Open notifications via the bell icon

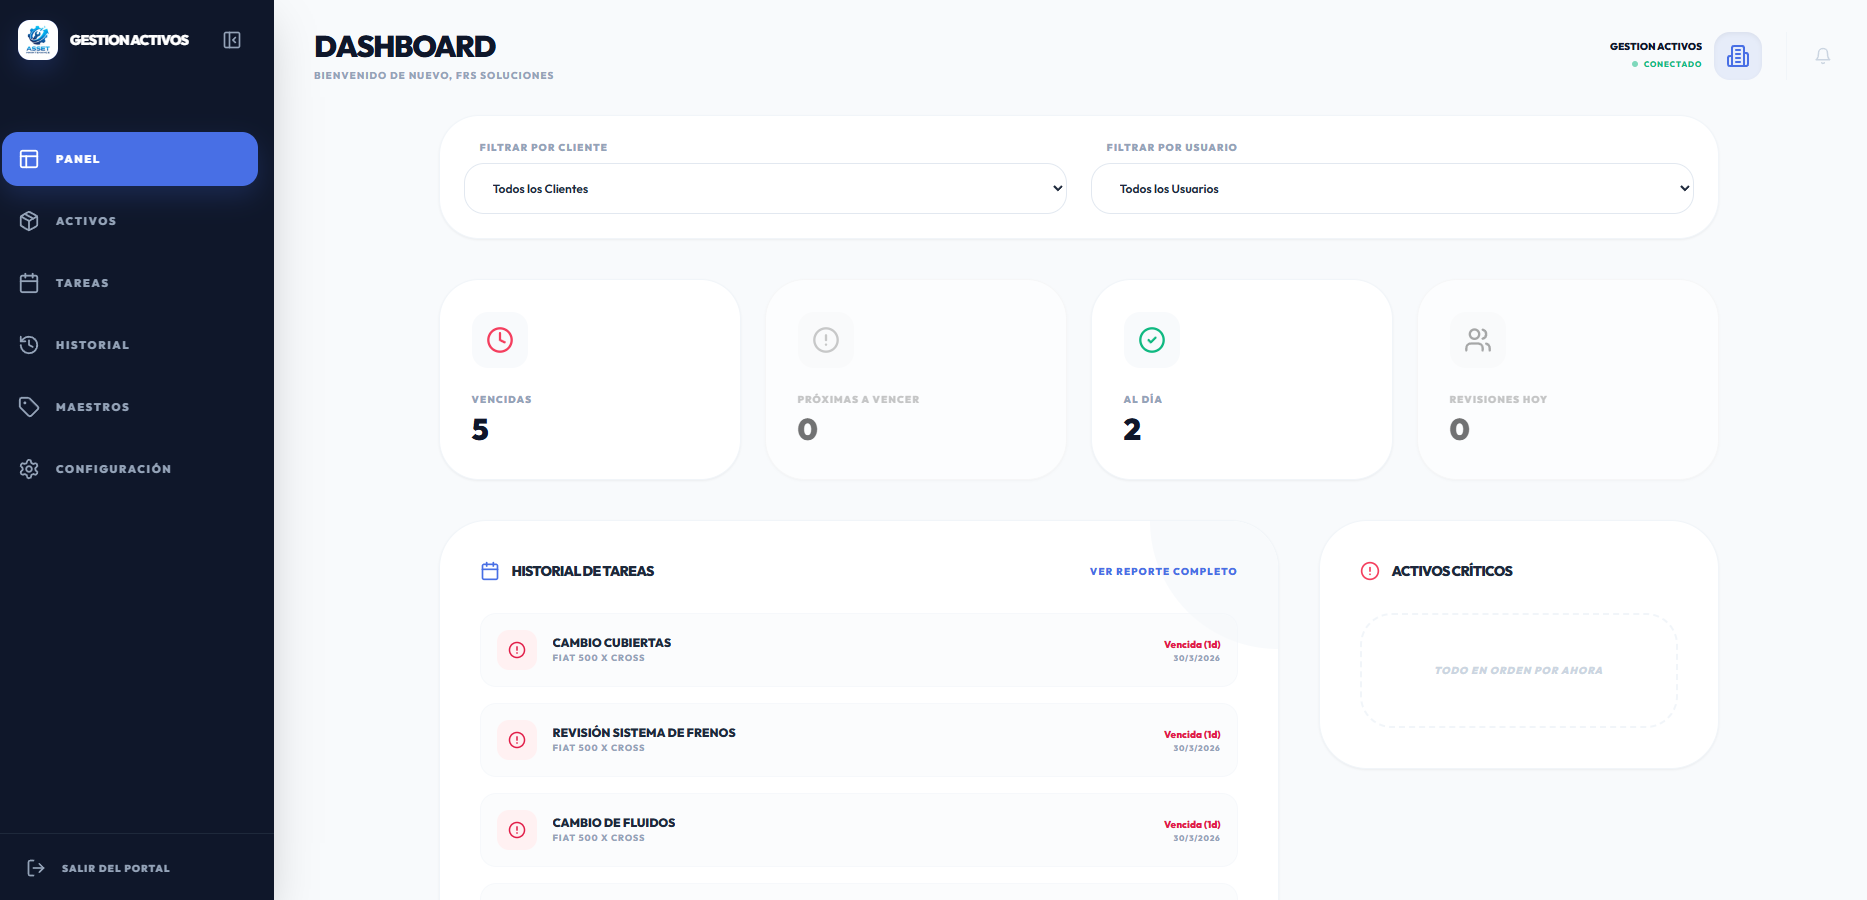(x=1822, y=55)
